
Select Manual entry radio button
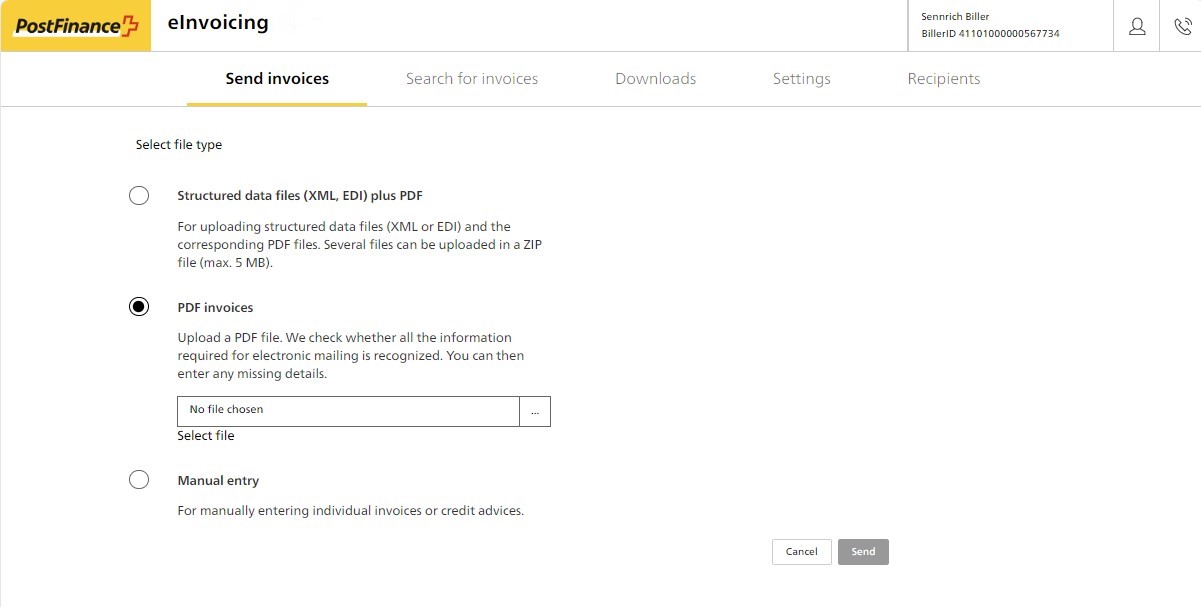(x=139, y=480)
